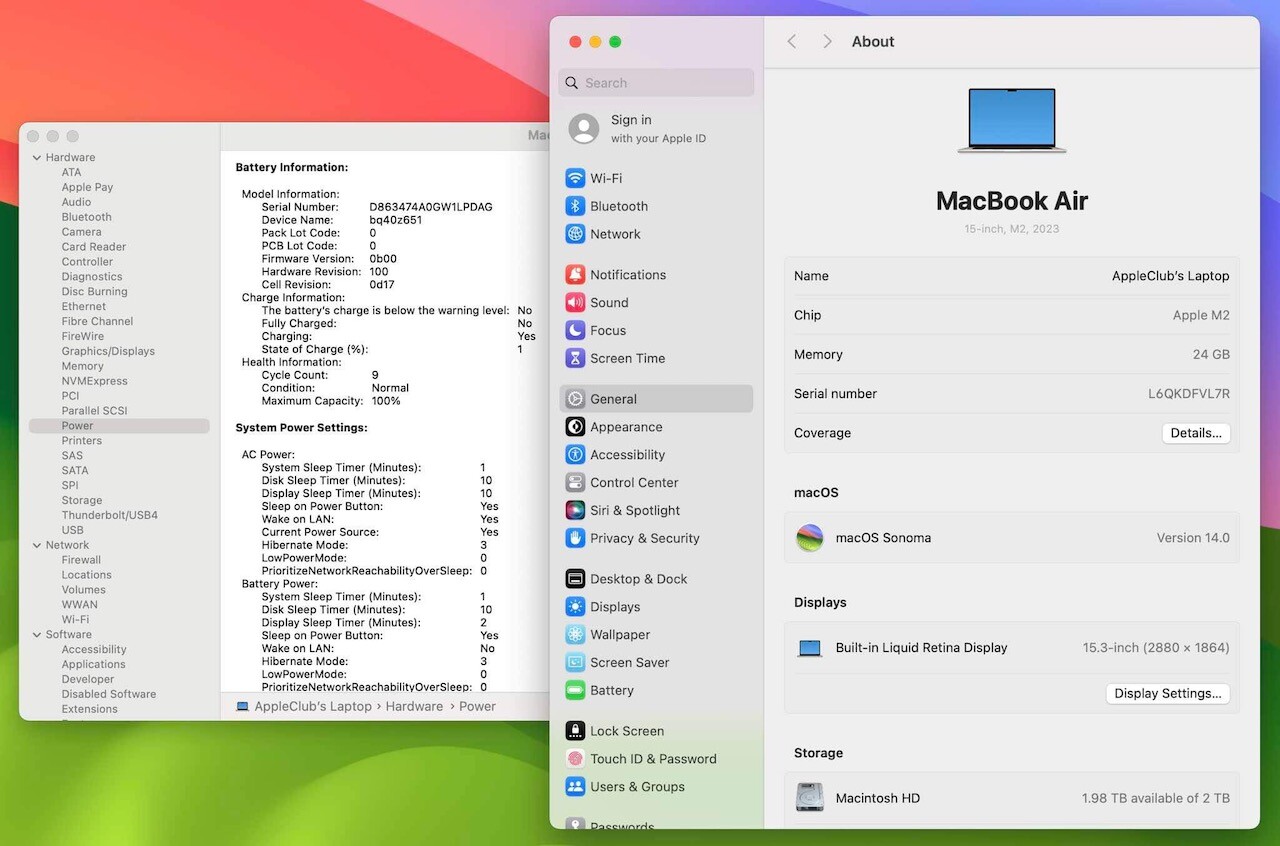The height and width of the screenshot is (846, 1280).
Task: Click the Sound speaker icon
Action: pyautogui.click(x=575, y=302)
